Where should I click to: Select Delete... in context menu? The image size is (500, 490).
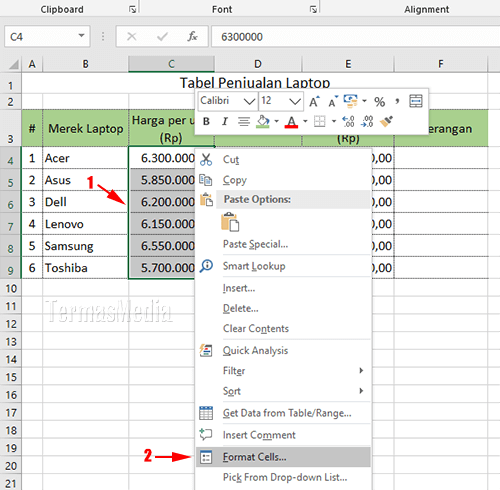tap(283, 308)
